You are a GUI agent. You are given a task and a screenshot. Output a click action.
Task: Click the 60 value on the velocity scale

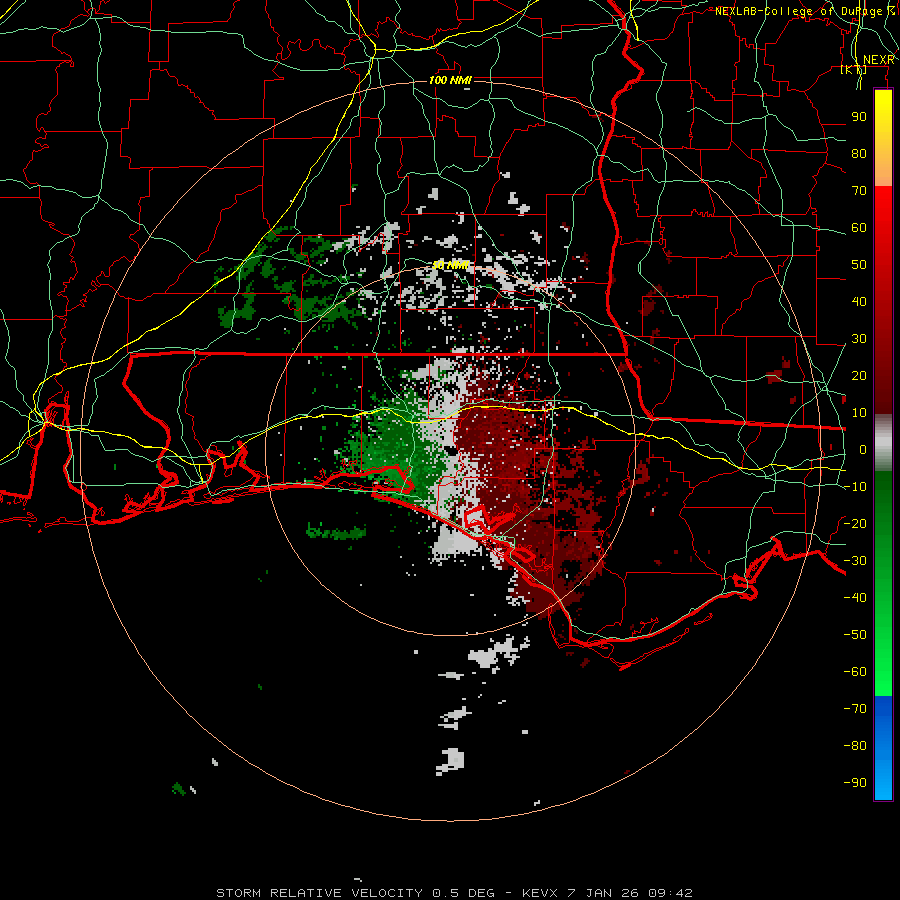point(859,228)
